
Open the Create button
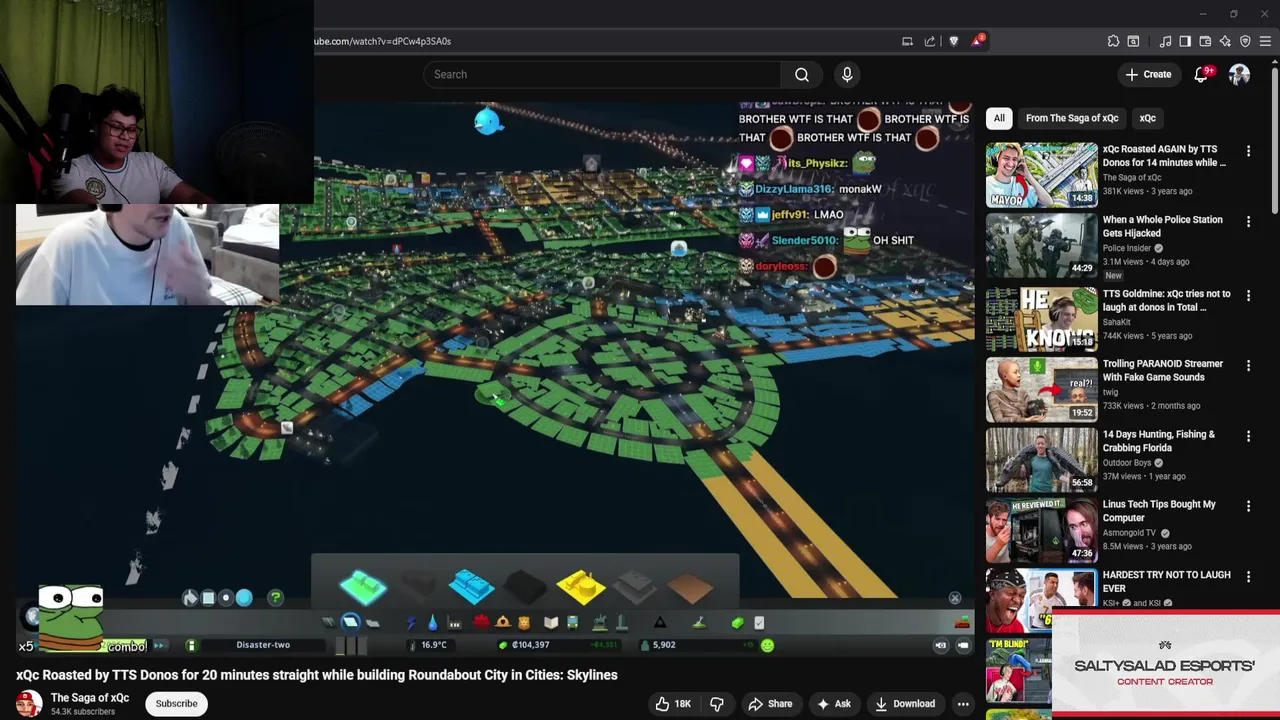click(x=1148, y=74)
